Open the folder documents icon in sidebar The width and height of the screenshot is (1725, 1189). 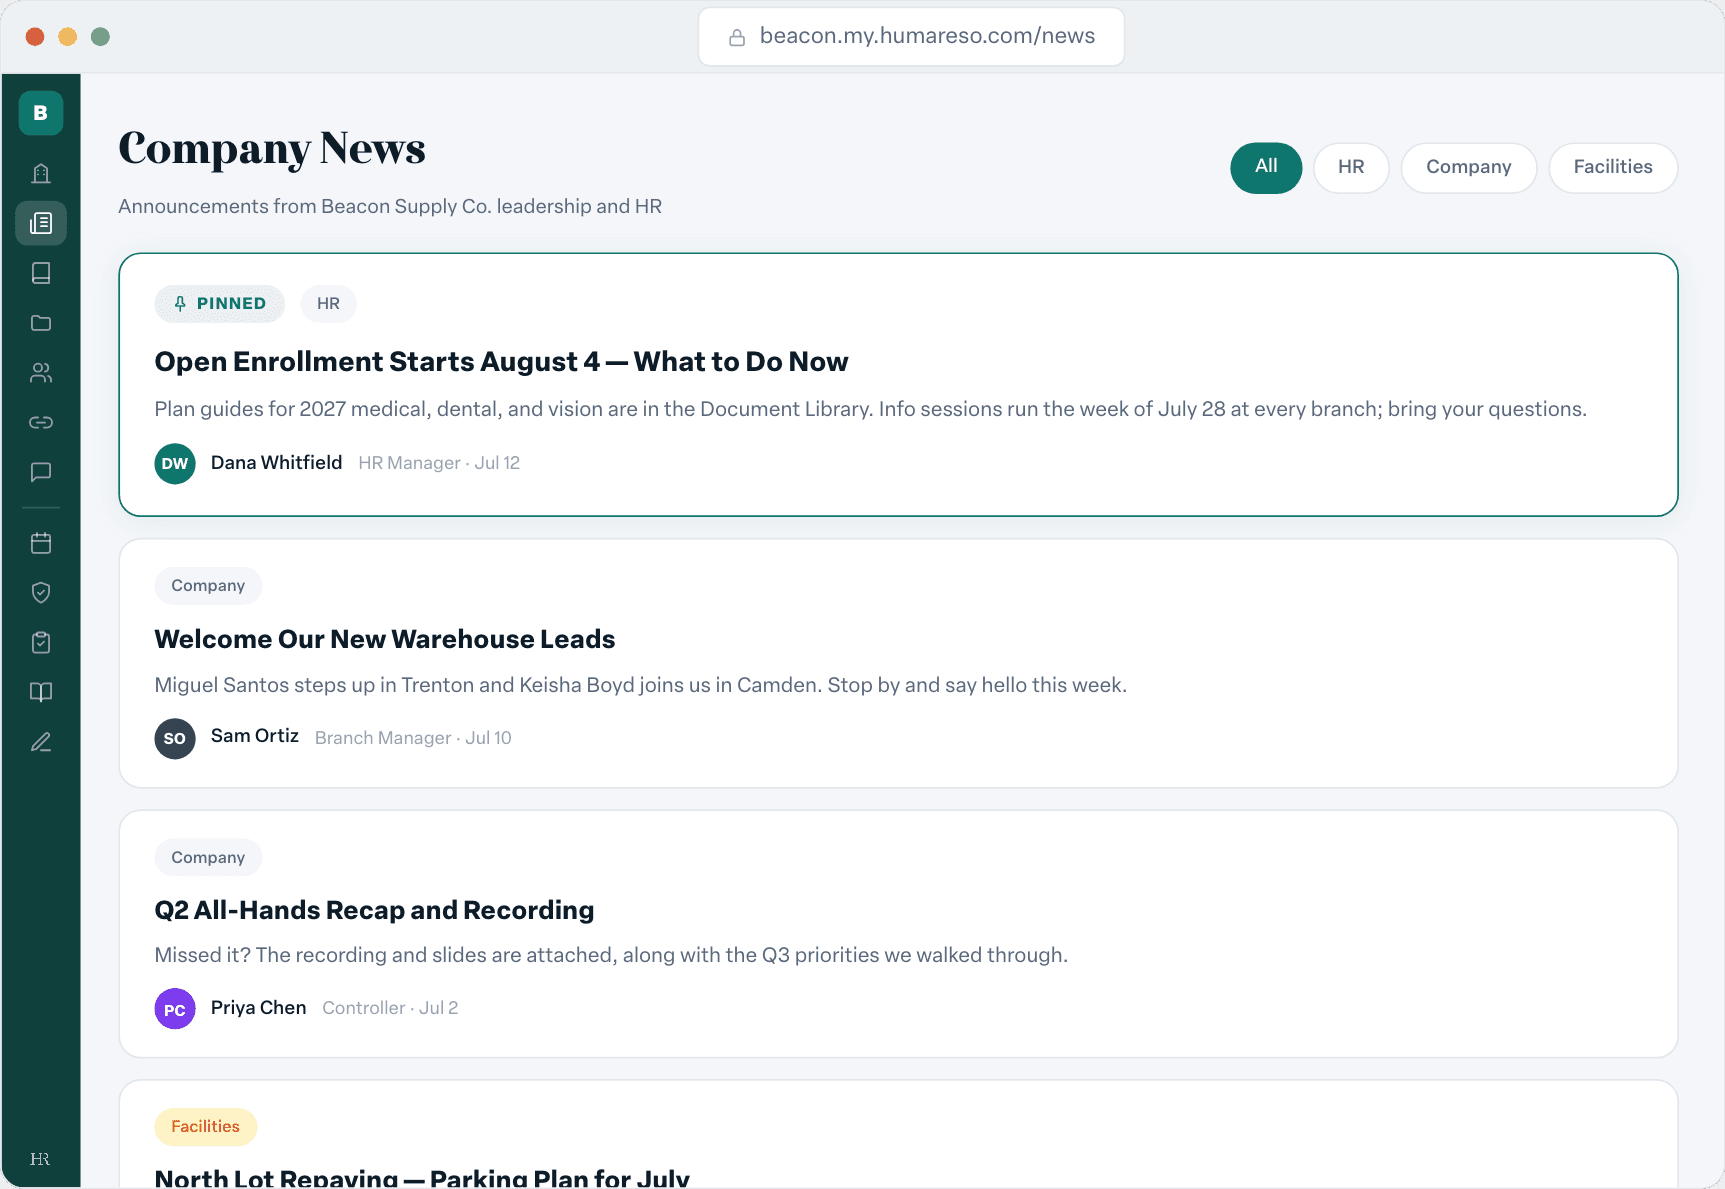point(41,323)
